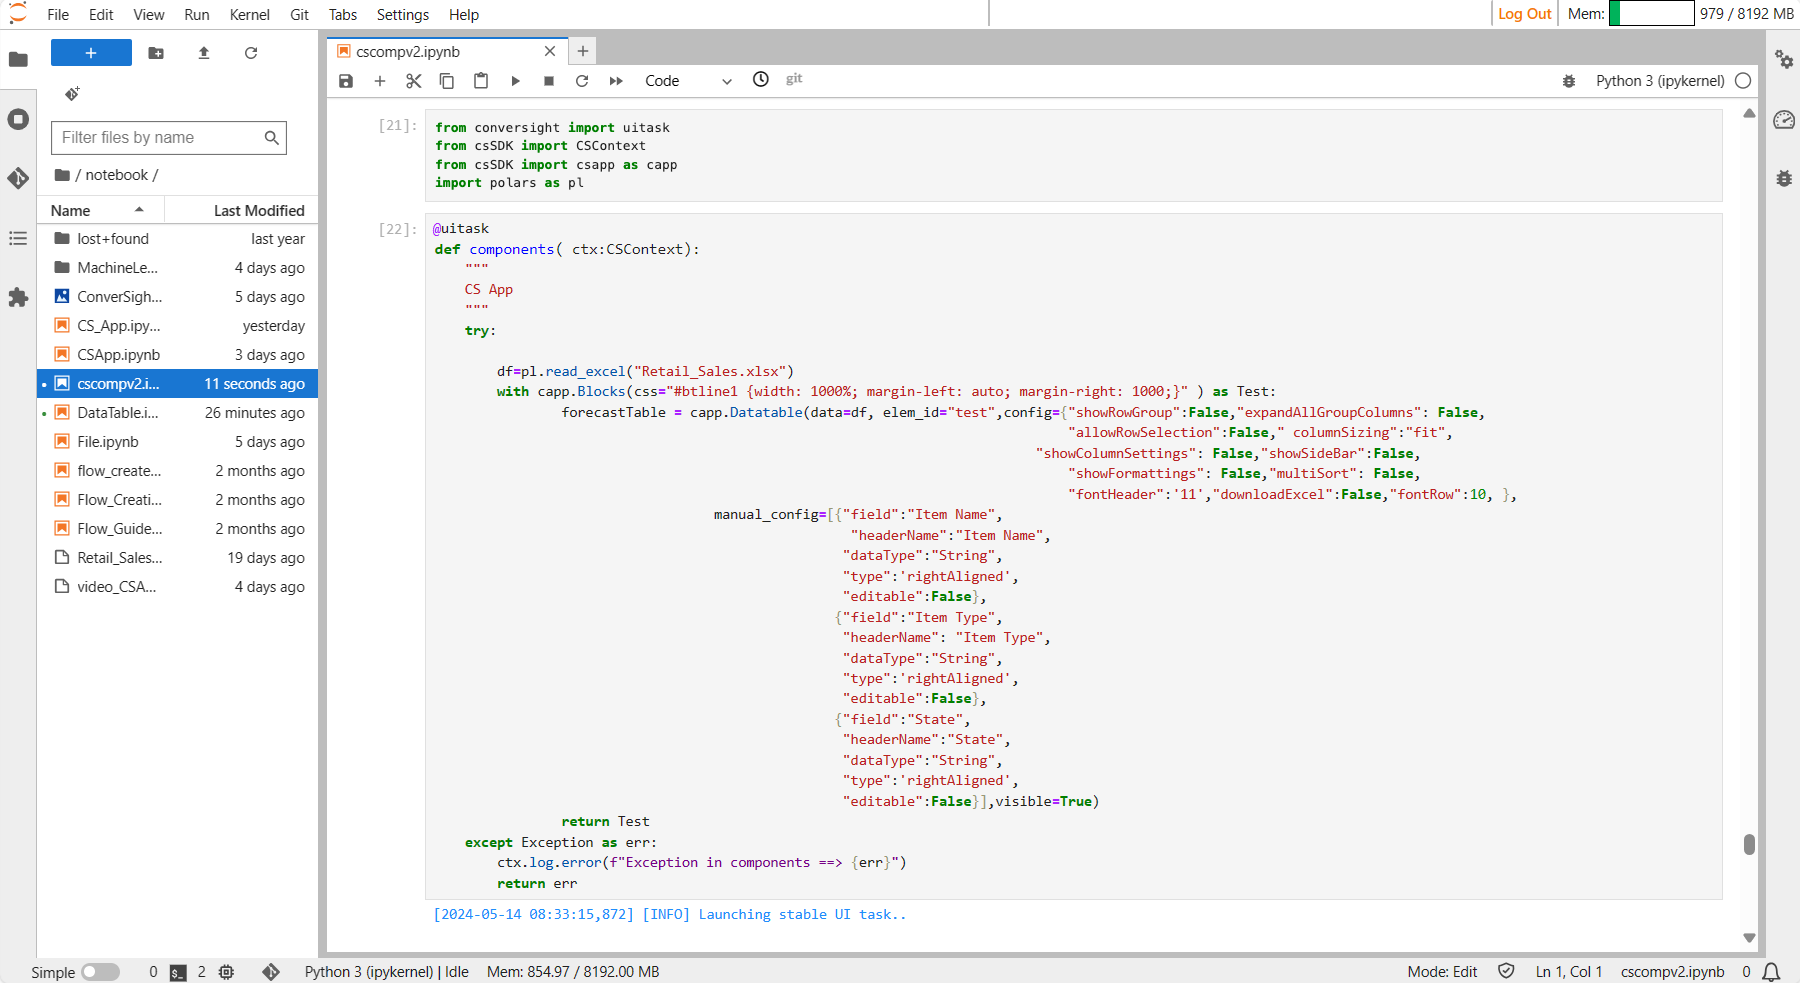This screenshot has width=1800, height=983.
Task: Open the Git sidebar panel icon
Action: tap(18, 179)
